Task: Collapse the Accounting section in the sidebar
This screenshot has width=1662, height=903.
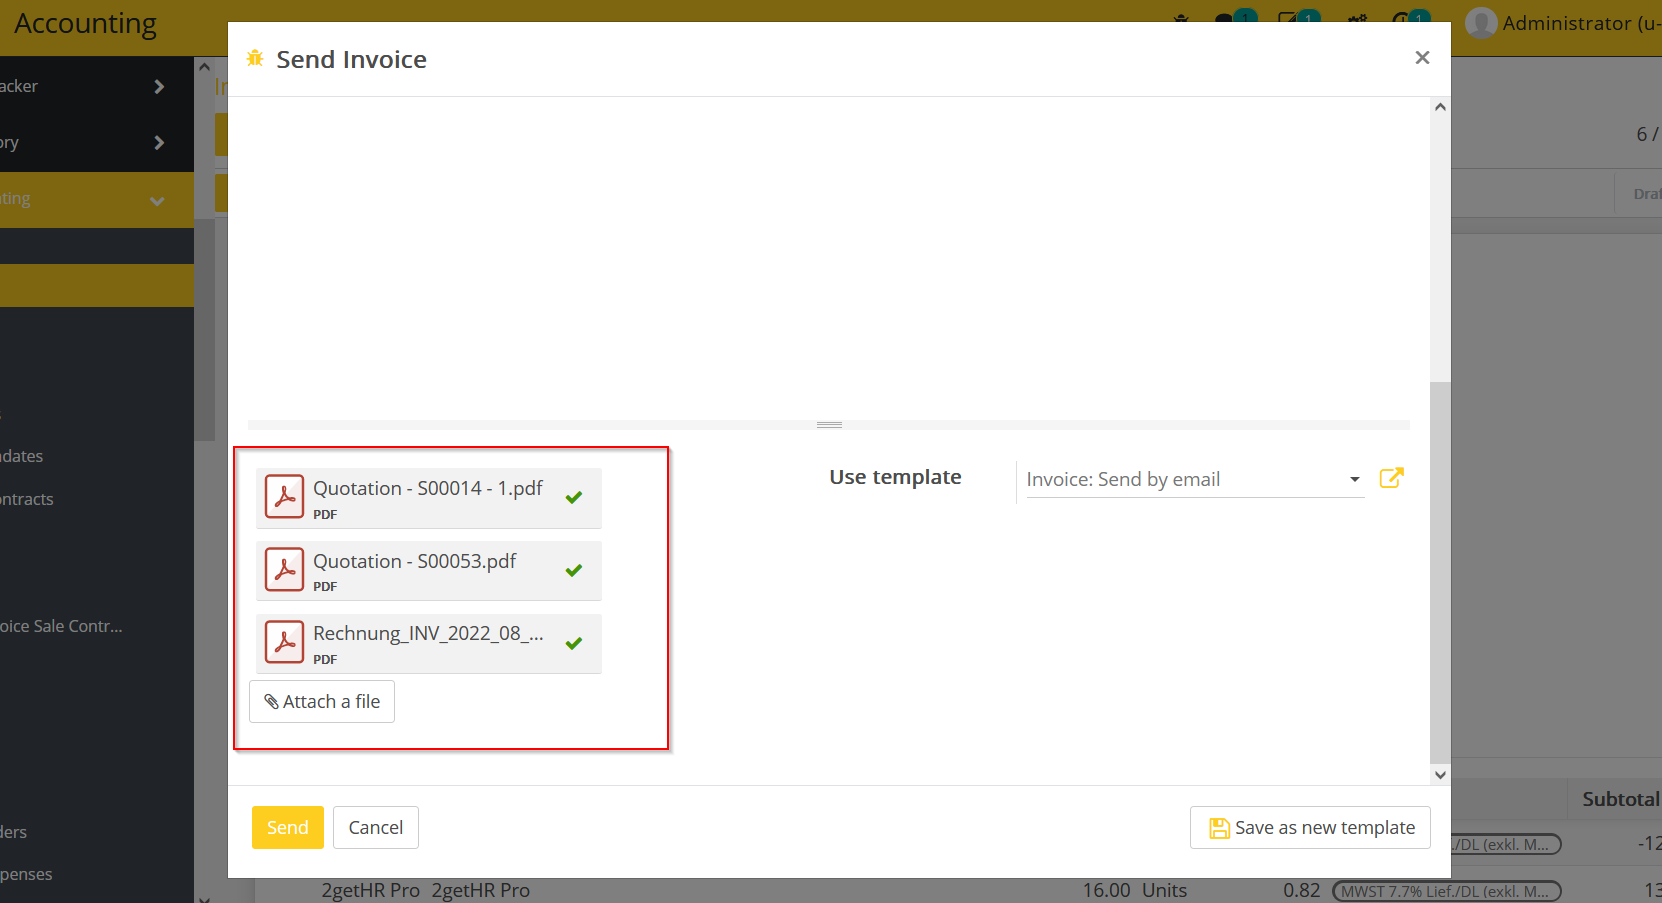Action: point(157,199)
